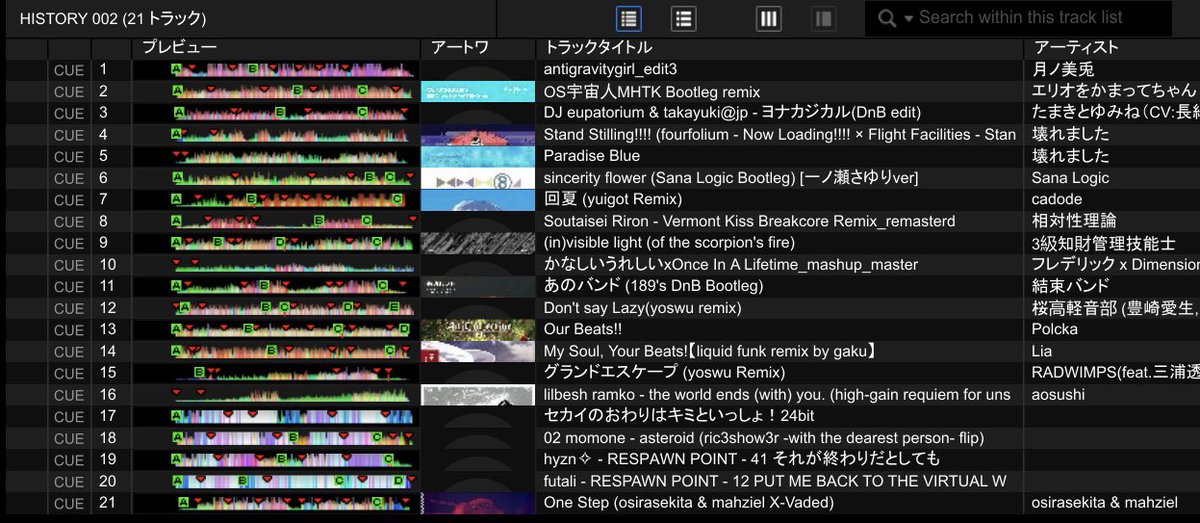The image size is (1200, 523).
Task: Click artist Sana Logic
Action: tap(1070, 178)
